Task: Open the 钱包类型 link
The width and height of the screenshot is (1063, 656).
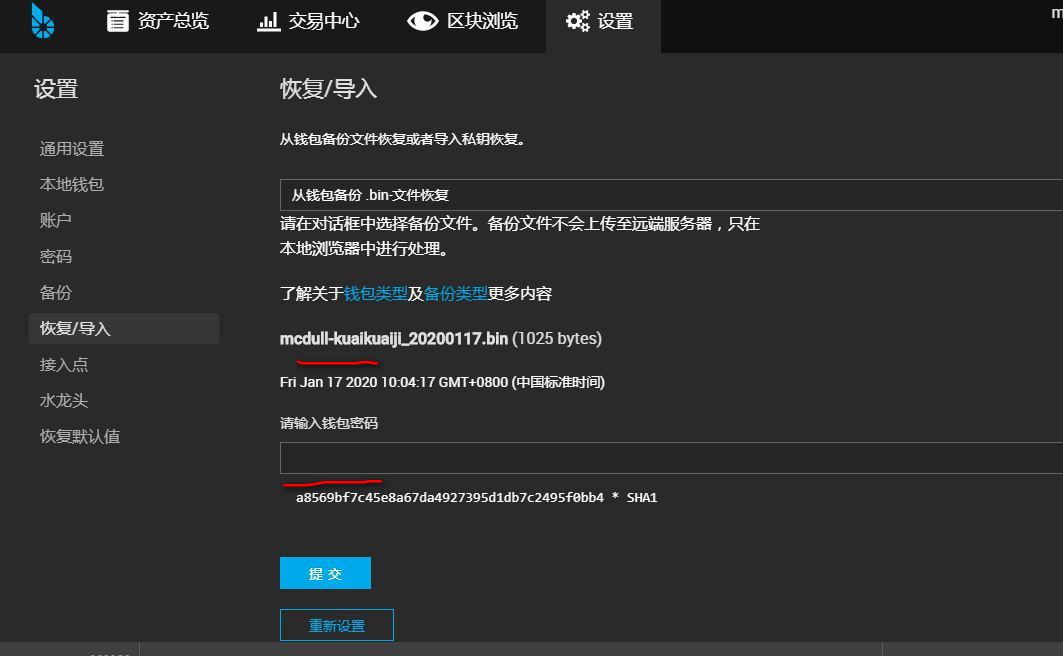Action: (376, 294)
